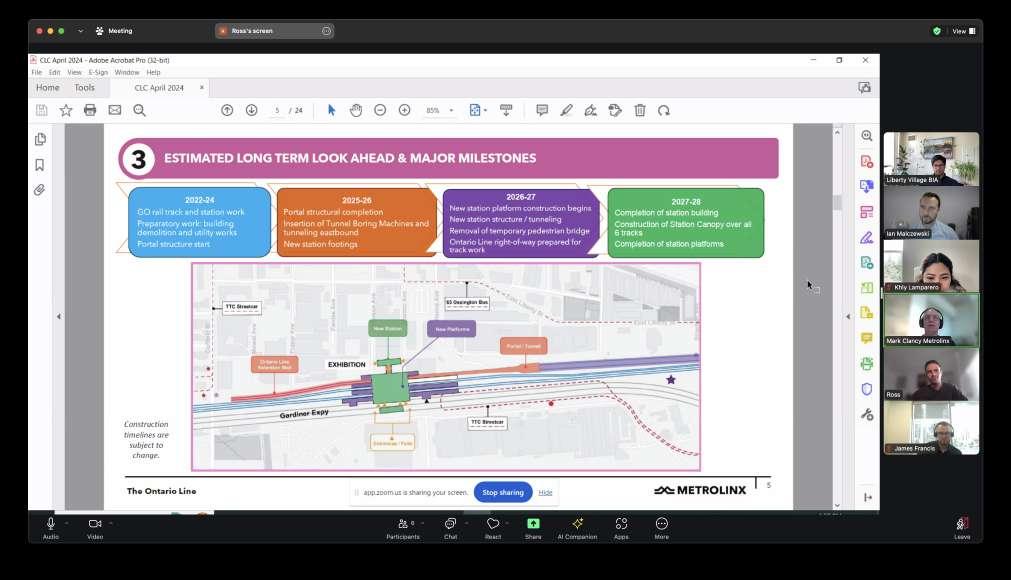
Task: Send file by email envelope icon
Action: click(115, 110)
